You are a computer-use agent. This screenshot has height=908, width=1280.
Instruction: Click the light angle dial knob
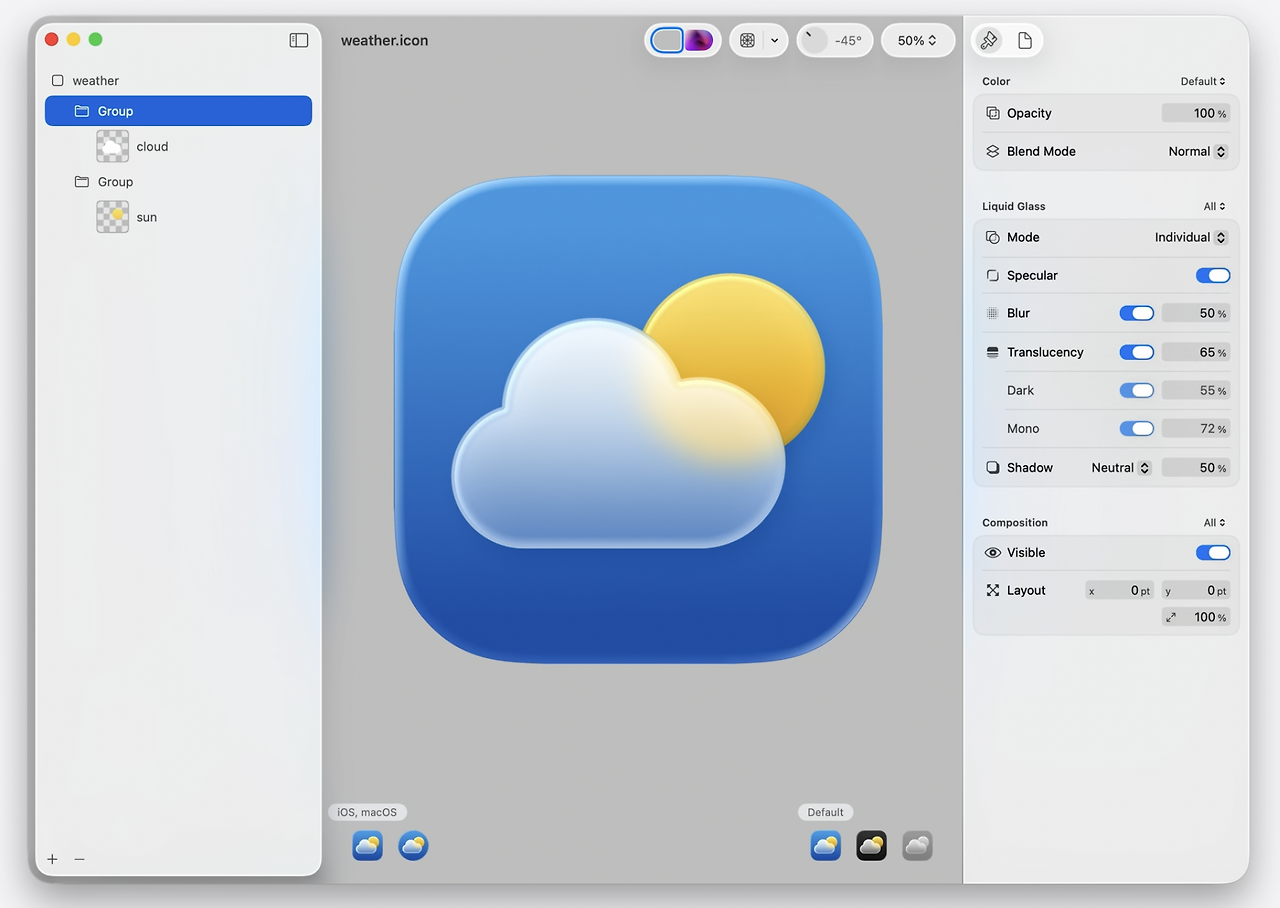(815, 41)
